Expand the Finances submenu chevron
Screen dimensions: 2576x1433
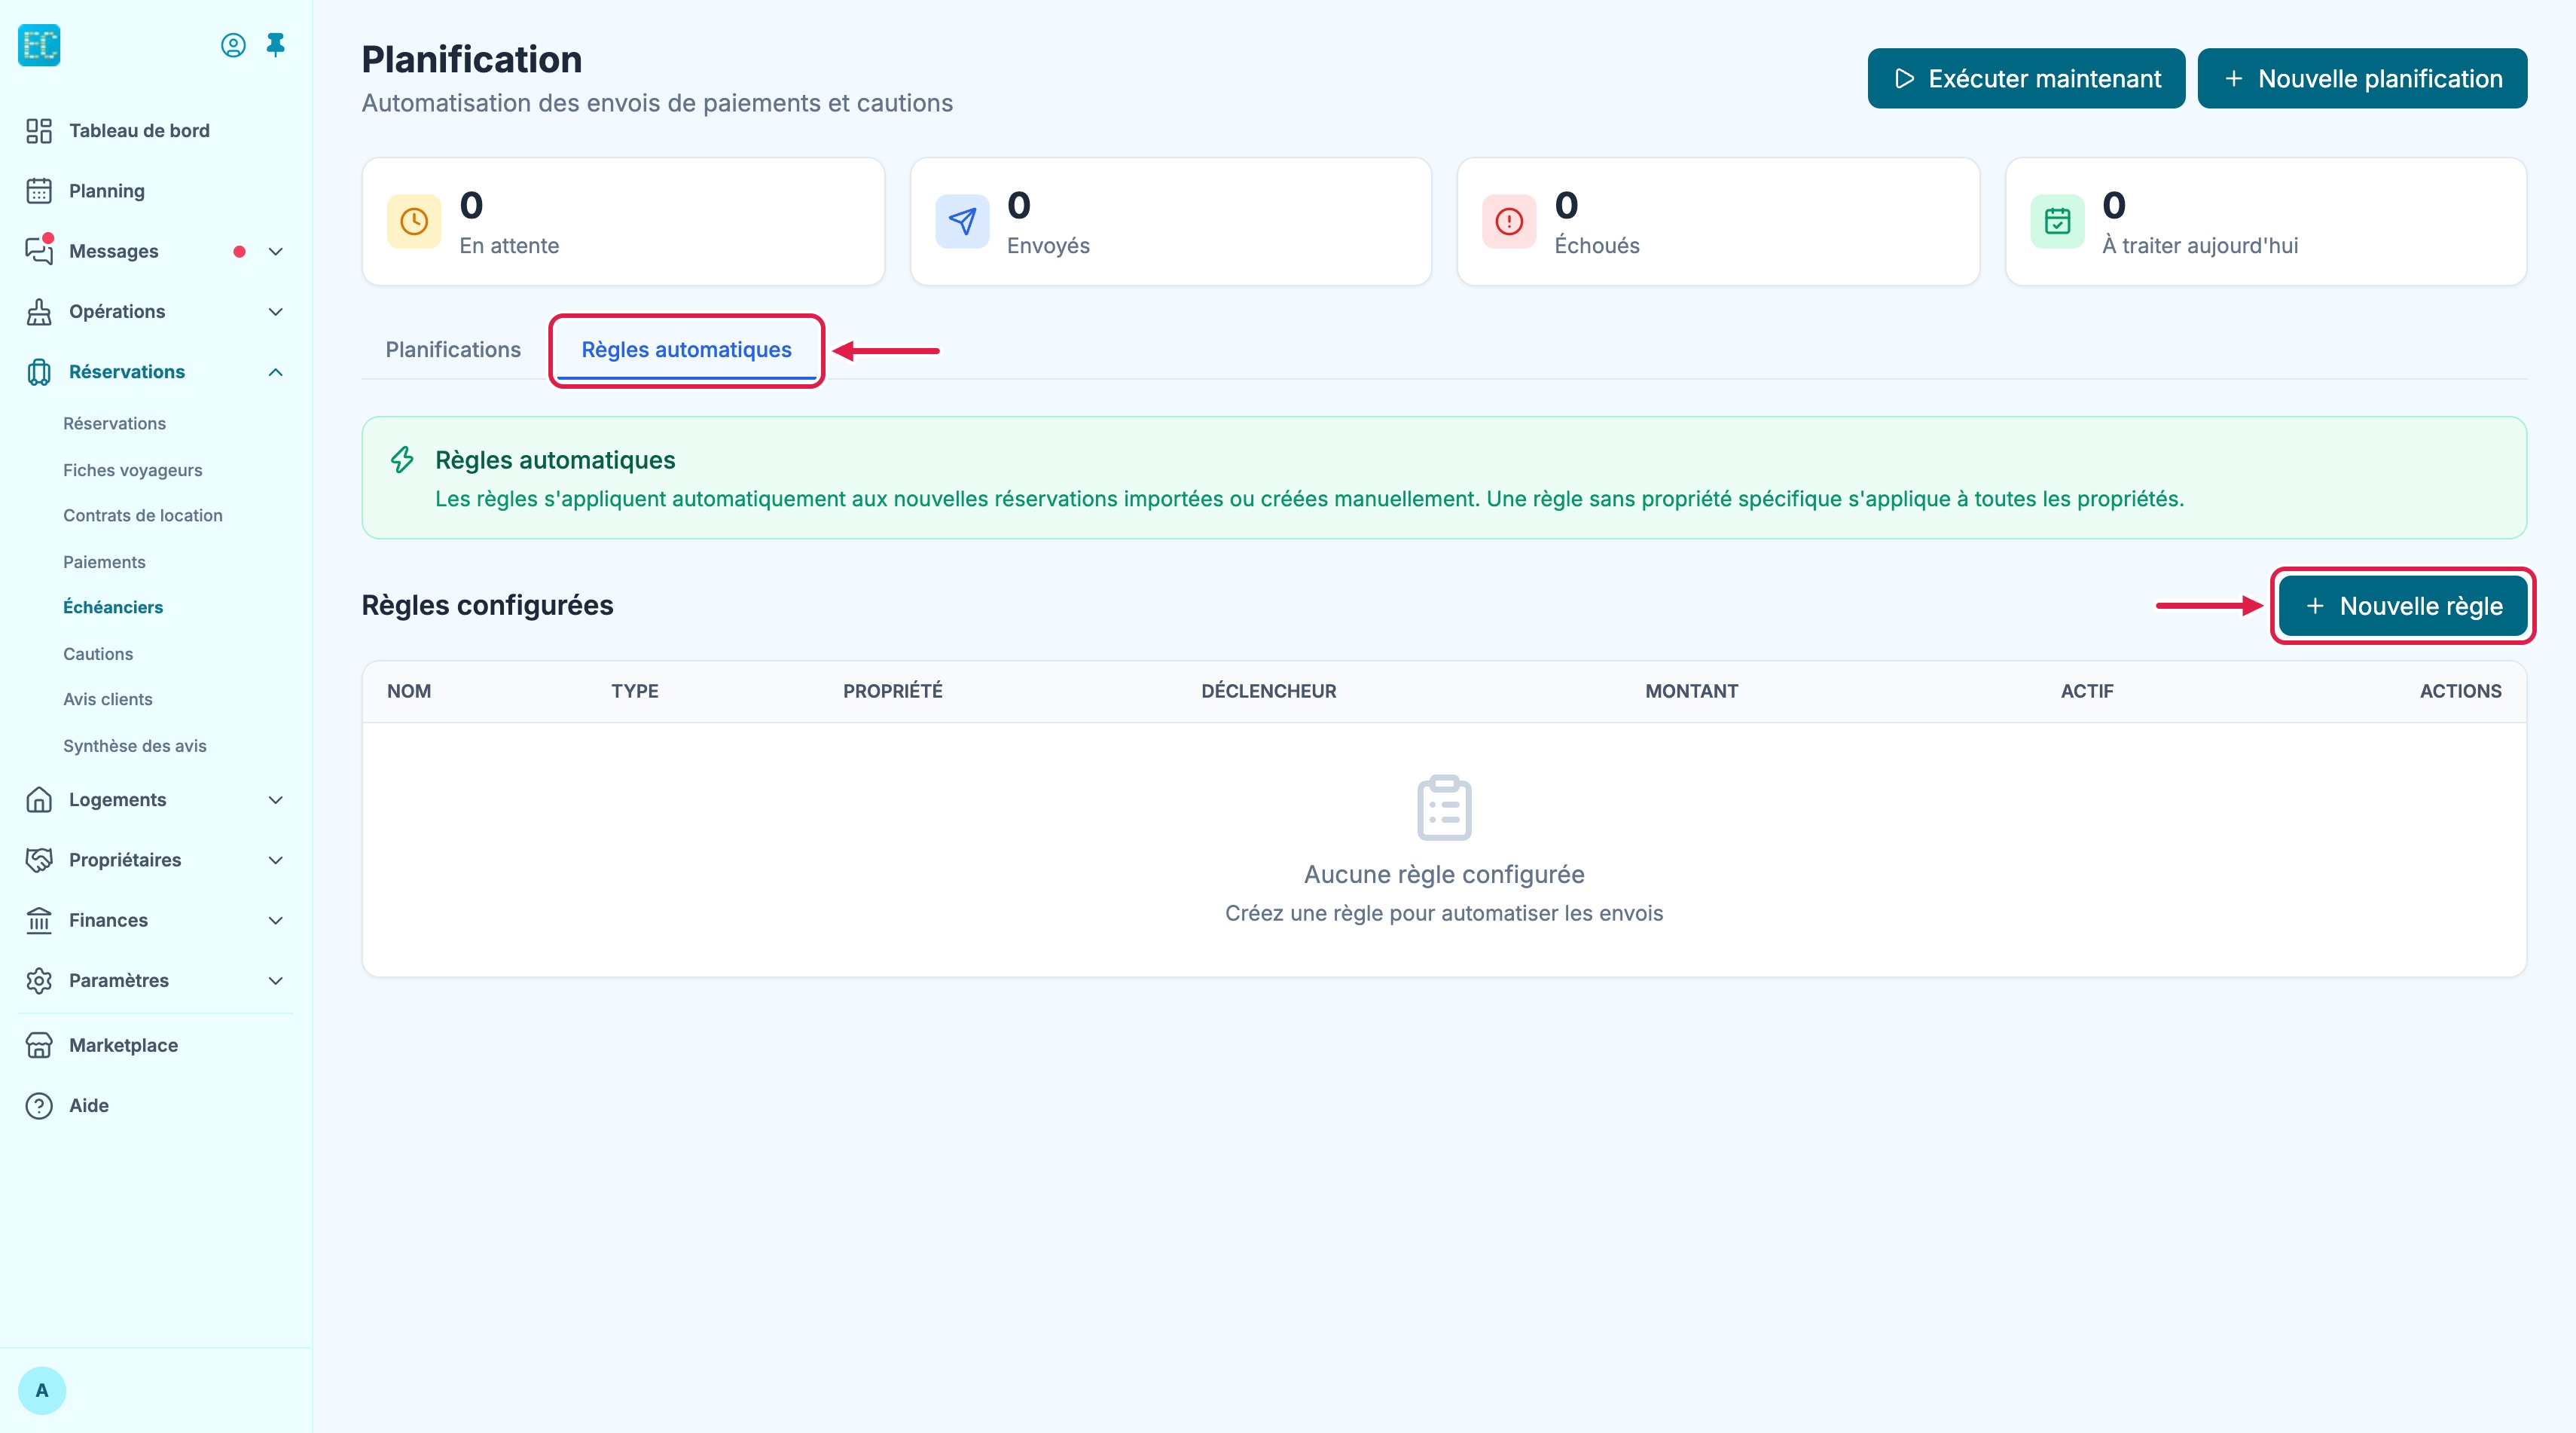276,920
